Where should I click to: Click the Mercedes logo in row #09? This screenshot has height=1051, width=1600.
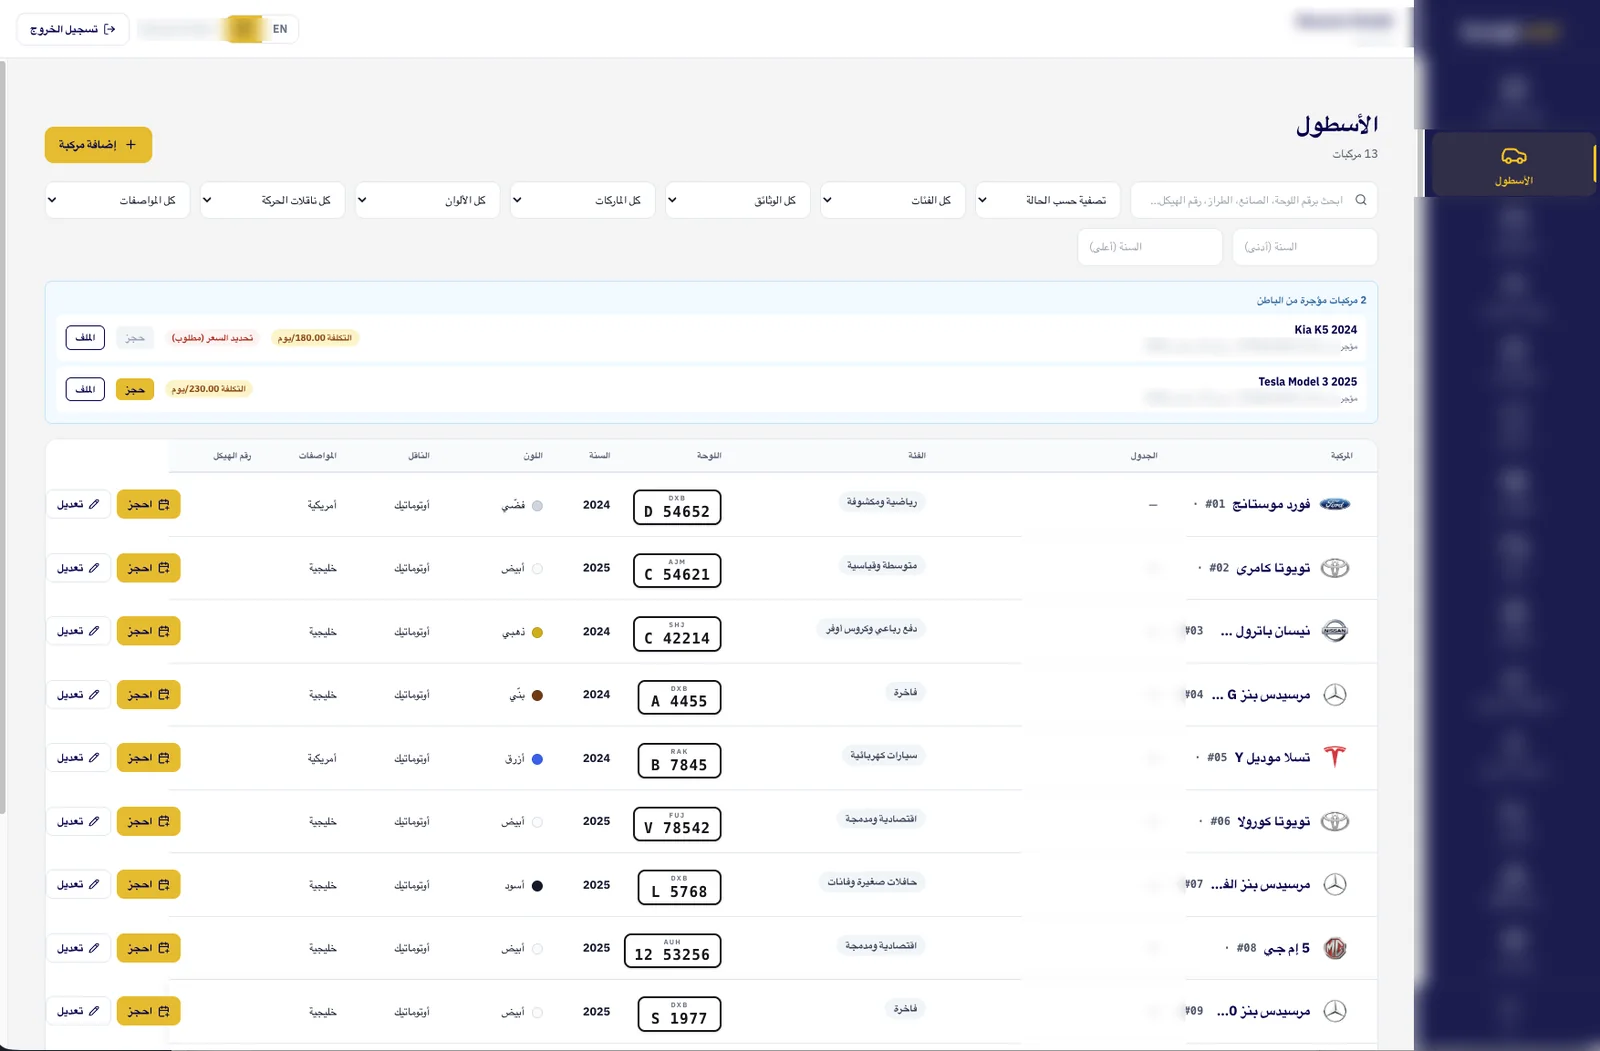coord(1335,1011)
